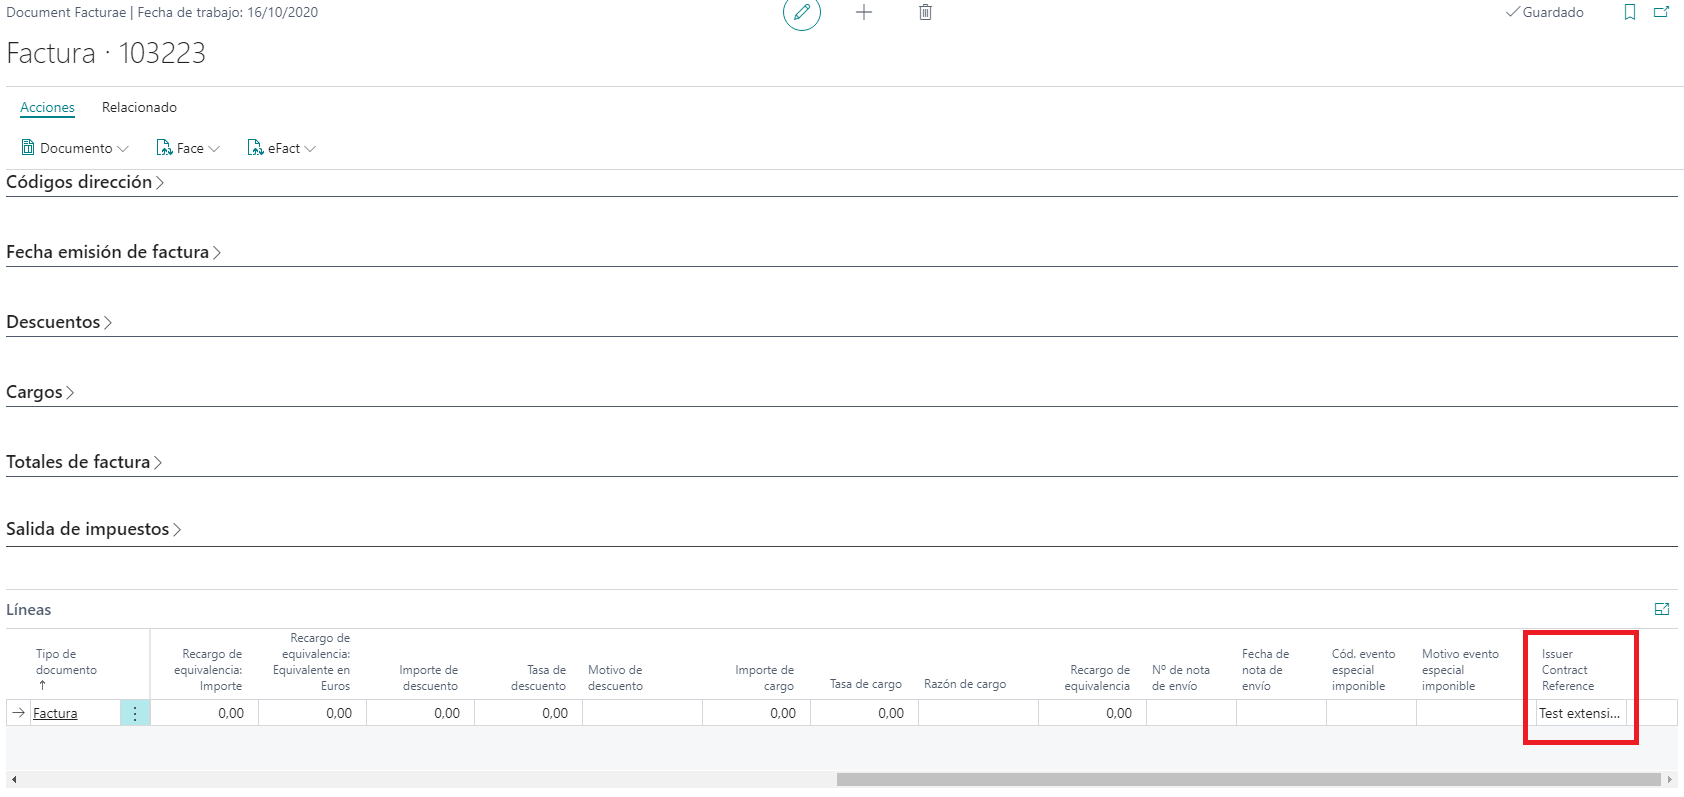
Task: Click the pencil edit icon
Action: pos(801,13)
